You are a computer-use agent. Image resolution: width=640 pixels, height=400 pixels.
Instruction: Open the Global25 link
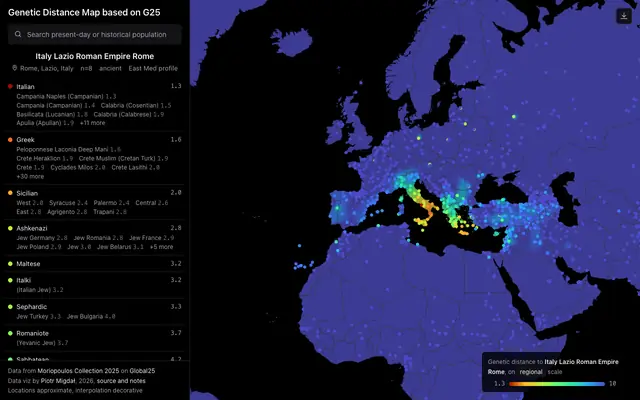click(142, 371)
